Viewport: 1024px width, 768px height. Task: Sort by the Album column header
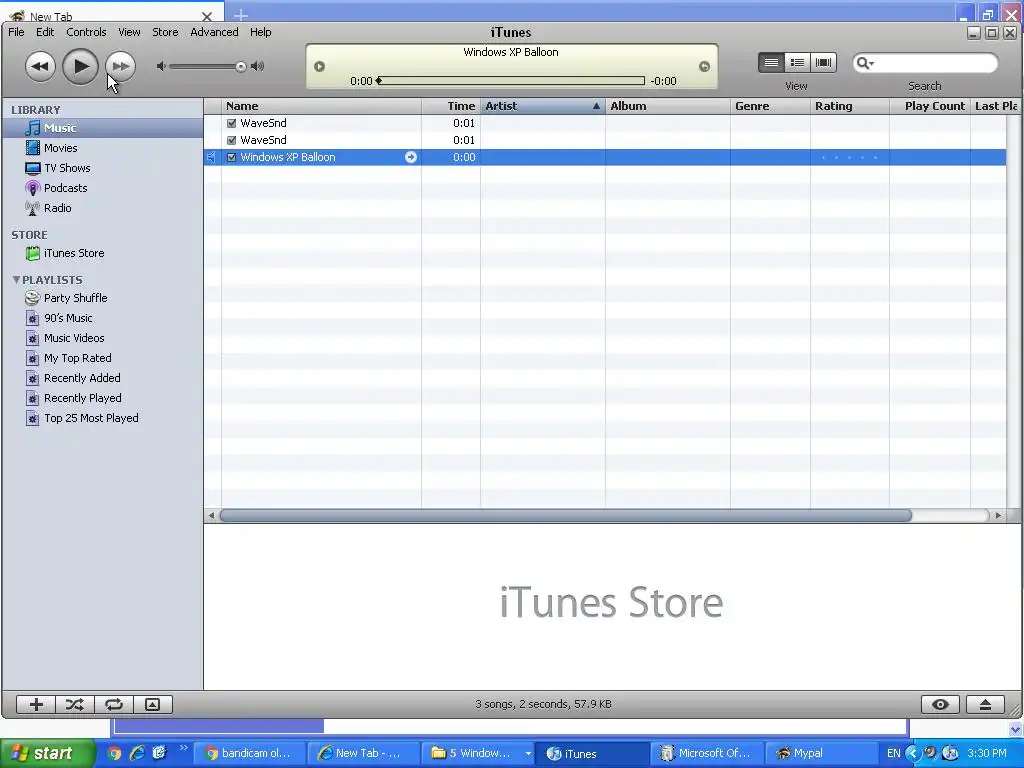click(x=667, y=106)
